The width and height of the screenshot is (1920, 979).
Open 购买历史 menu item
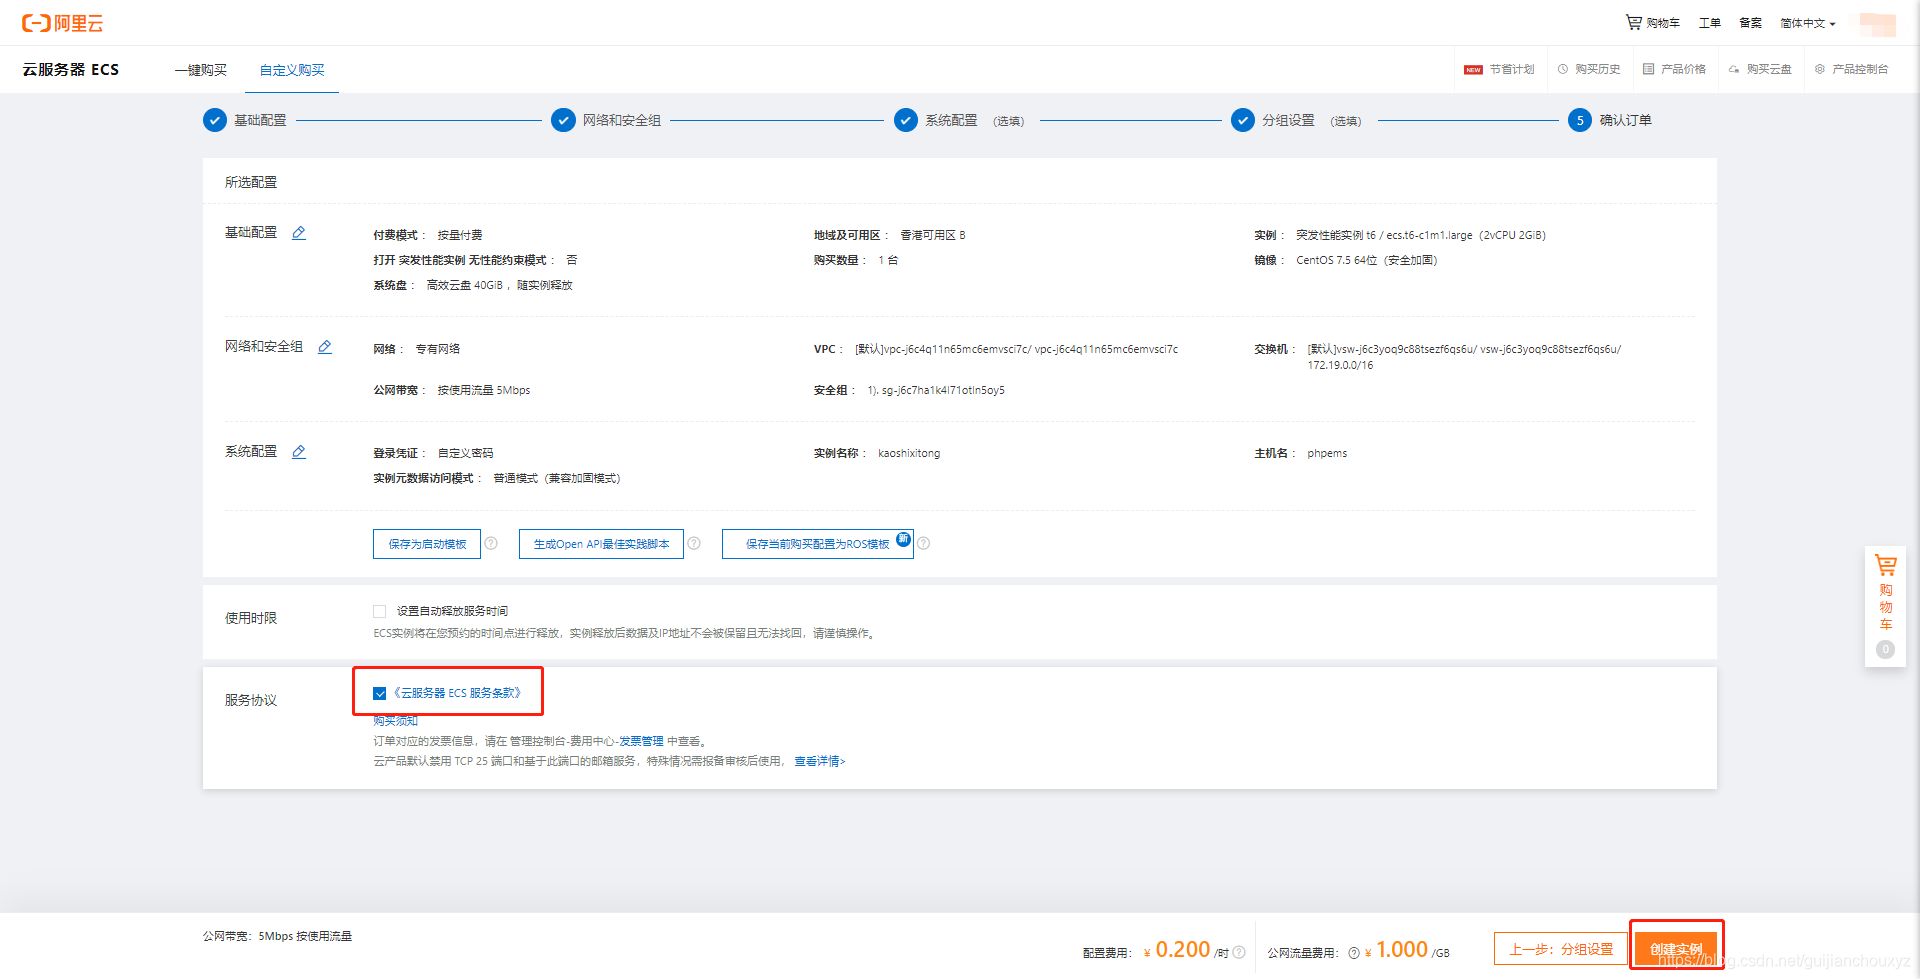[x=1589, y=69]
